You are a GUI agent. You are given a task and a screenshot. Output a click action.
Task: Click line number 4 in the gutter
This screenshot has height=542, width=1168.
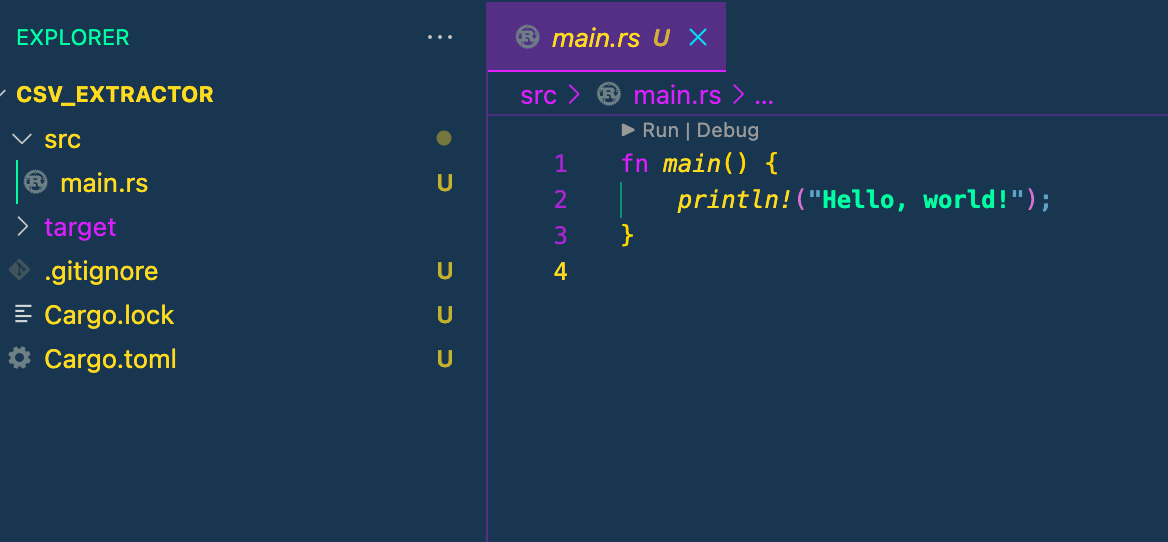point(560,271)
